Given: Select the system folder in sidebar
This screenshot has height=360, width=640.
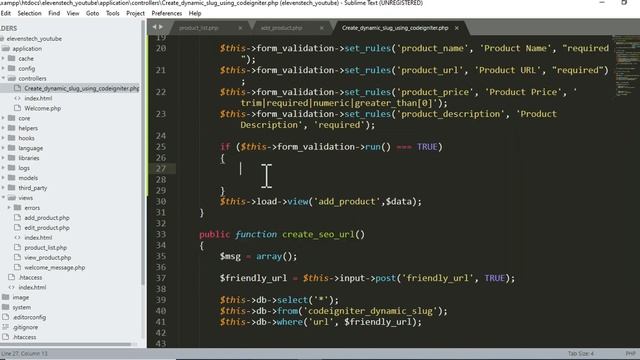Looking at the screenshot, I should pos(21,307).
